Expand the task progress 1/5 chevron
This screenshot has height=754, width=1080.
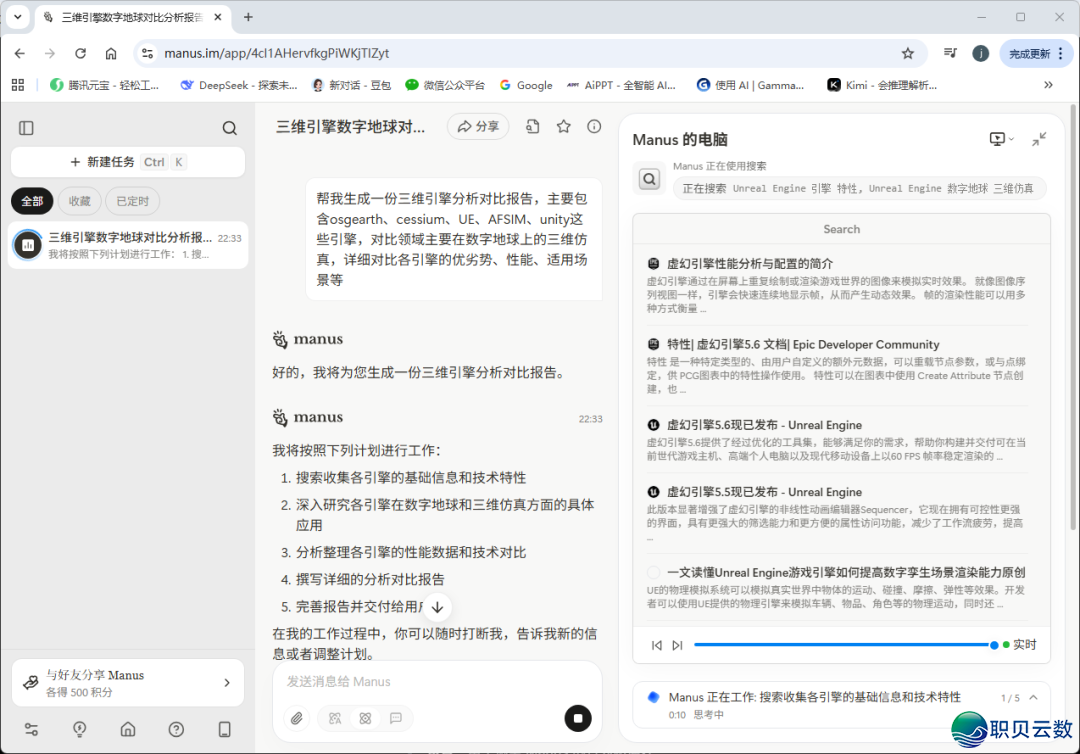1033,698
